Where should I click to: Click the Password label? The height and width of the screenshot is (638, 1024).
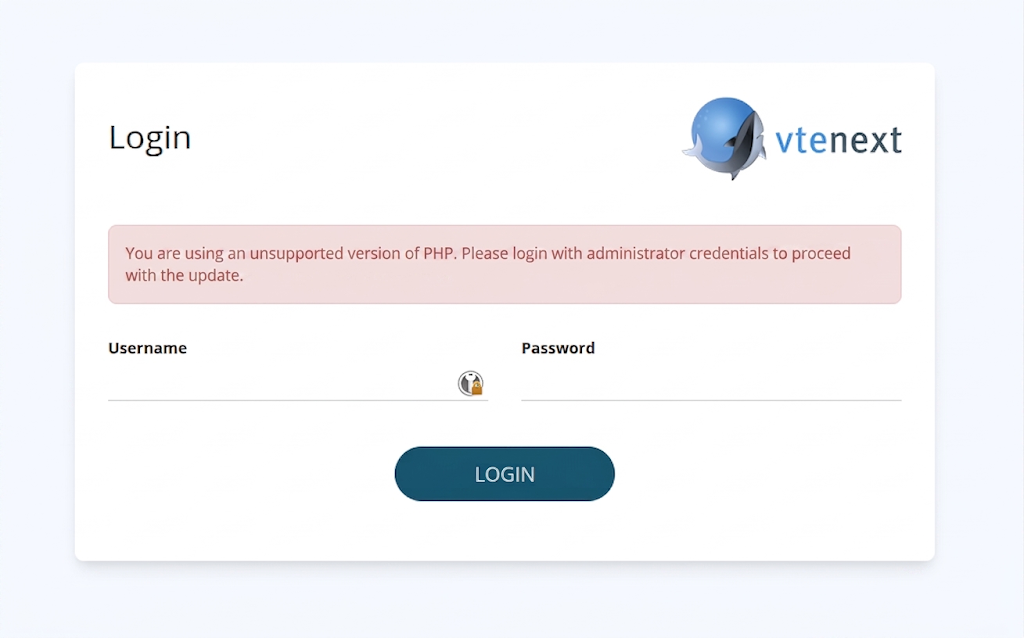(x=558, y=348)
